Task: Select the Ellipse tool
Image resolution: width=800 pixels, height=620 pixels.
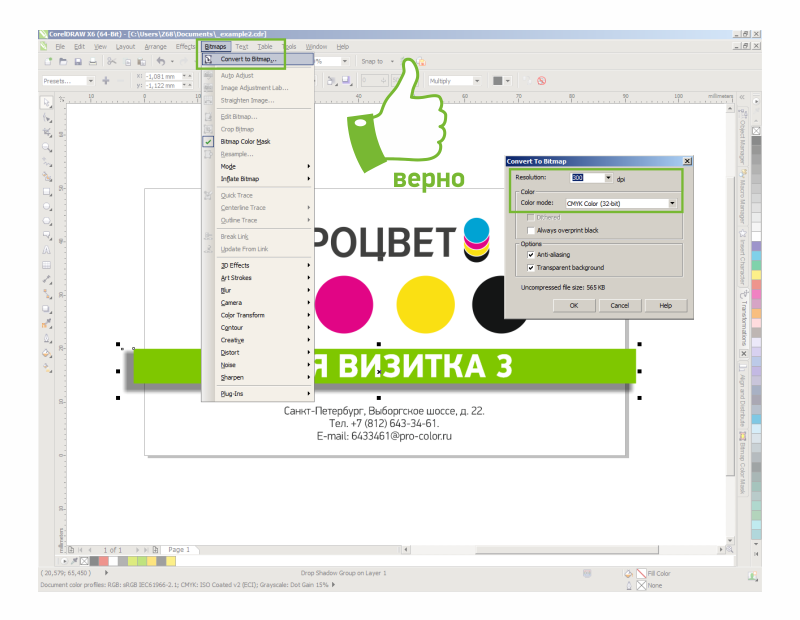Action: pyautogui.click(x=47, y=207)
